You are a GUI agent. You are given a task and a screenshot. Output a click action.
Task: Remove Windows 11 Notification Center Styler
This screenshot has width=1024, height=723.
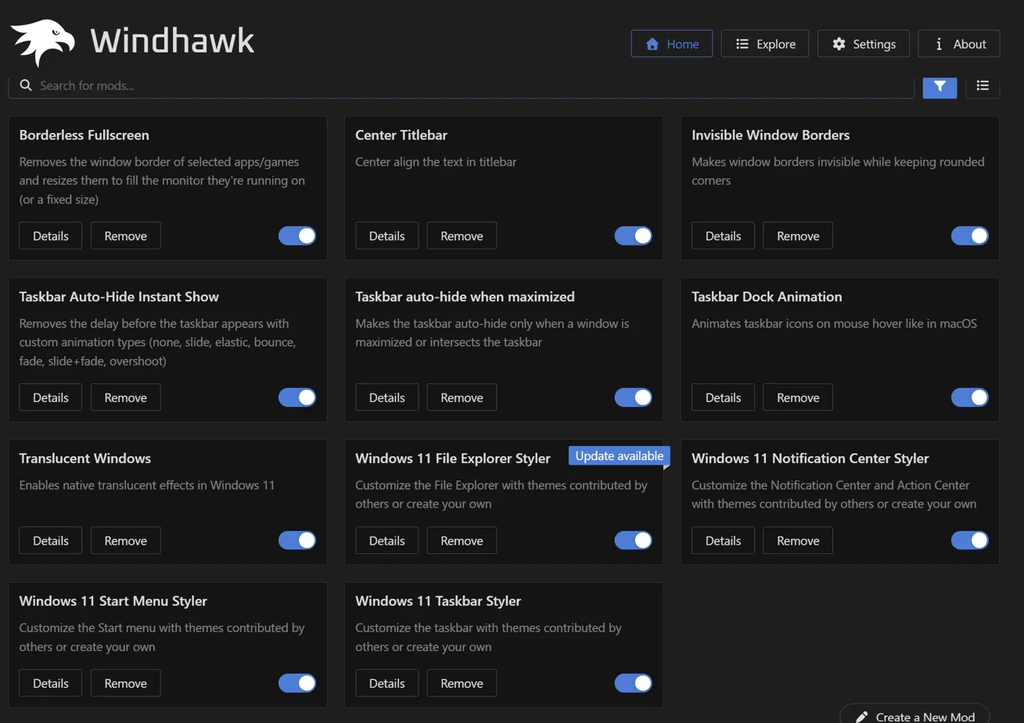coord(797,540)
